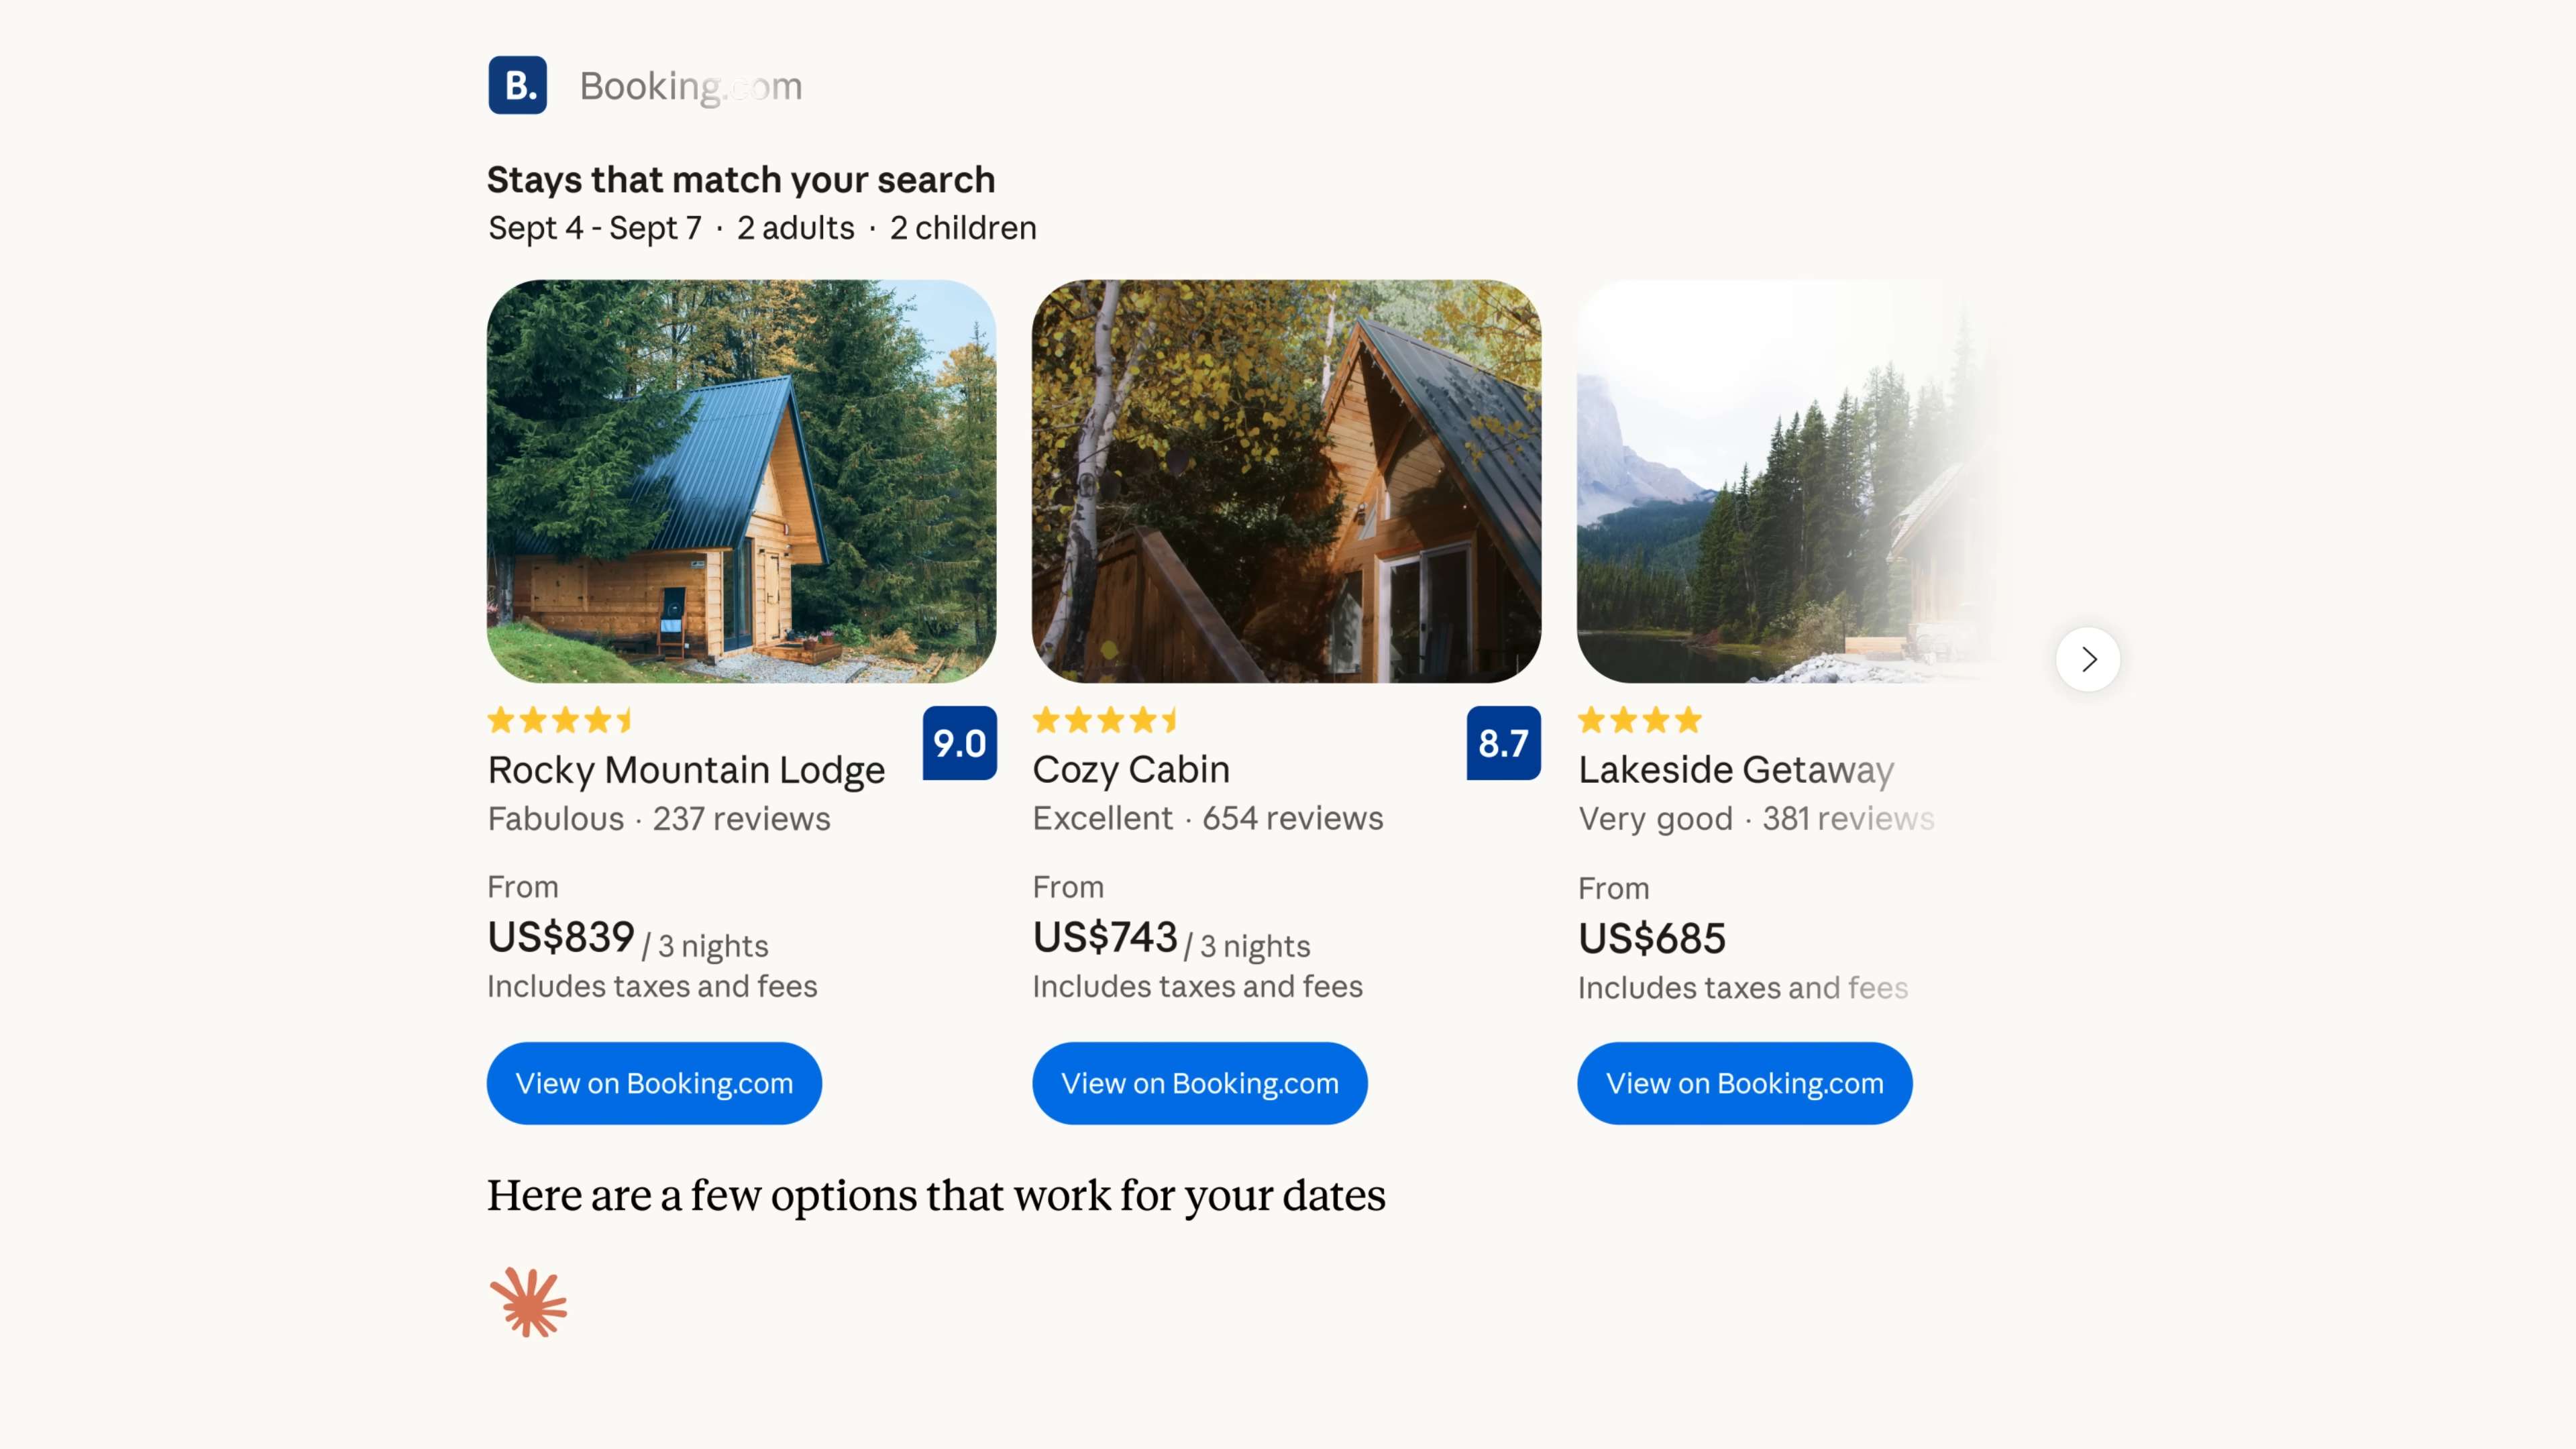Click the 654 reviews text
Screen dimensions: 2576x1449
[x=1292, y=818]
